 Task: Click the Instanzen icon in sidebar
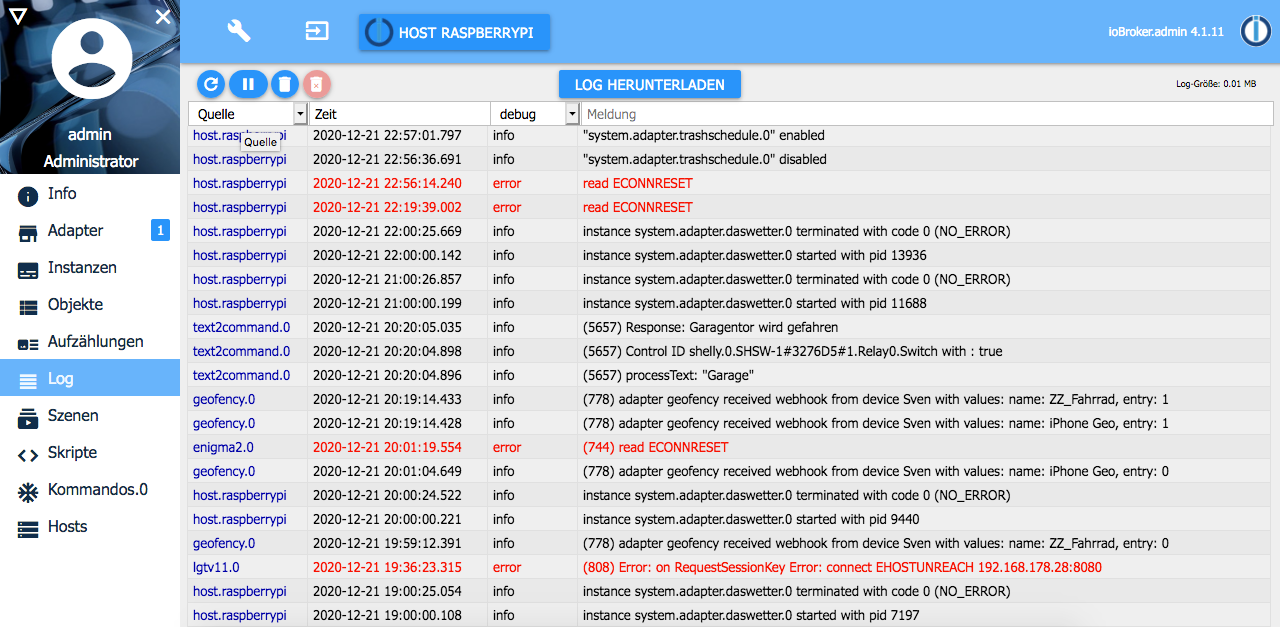pos(29,270)
